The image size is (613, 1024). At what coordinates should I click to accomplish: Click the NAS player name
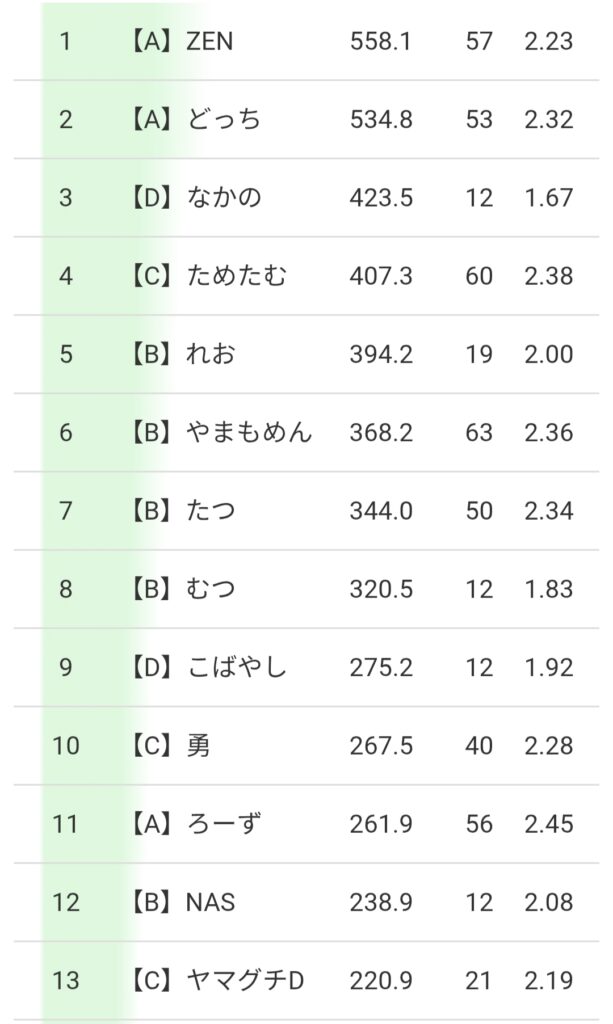[211, 902]
